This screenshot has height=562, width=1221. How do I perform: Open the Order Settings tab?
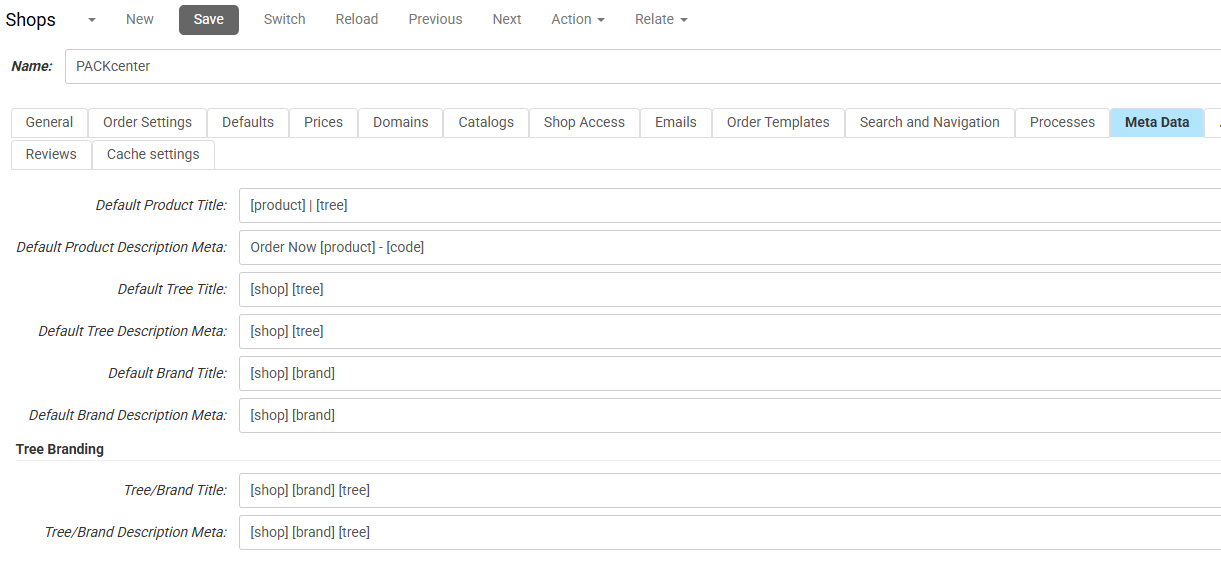point(147,122)
